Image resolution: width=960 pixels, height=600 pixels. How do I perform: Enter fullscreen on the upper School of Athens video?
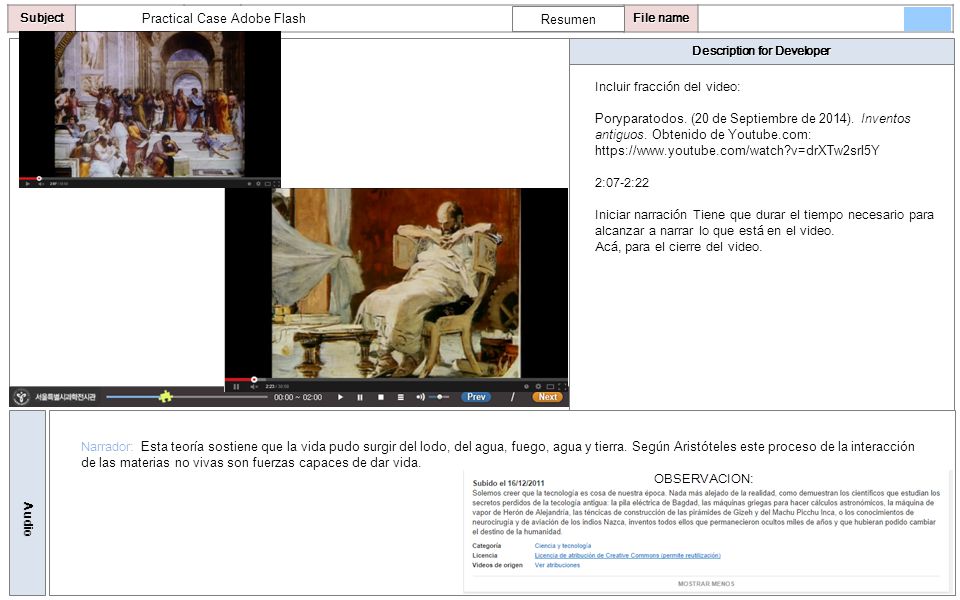point(277,184)
